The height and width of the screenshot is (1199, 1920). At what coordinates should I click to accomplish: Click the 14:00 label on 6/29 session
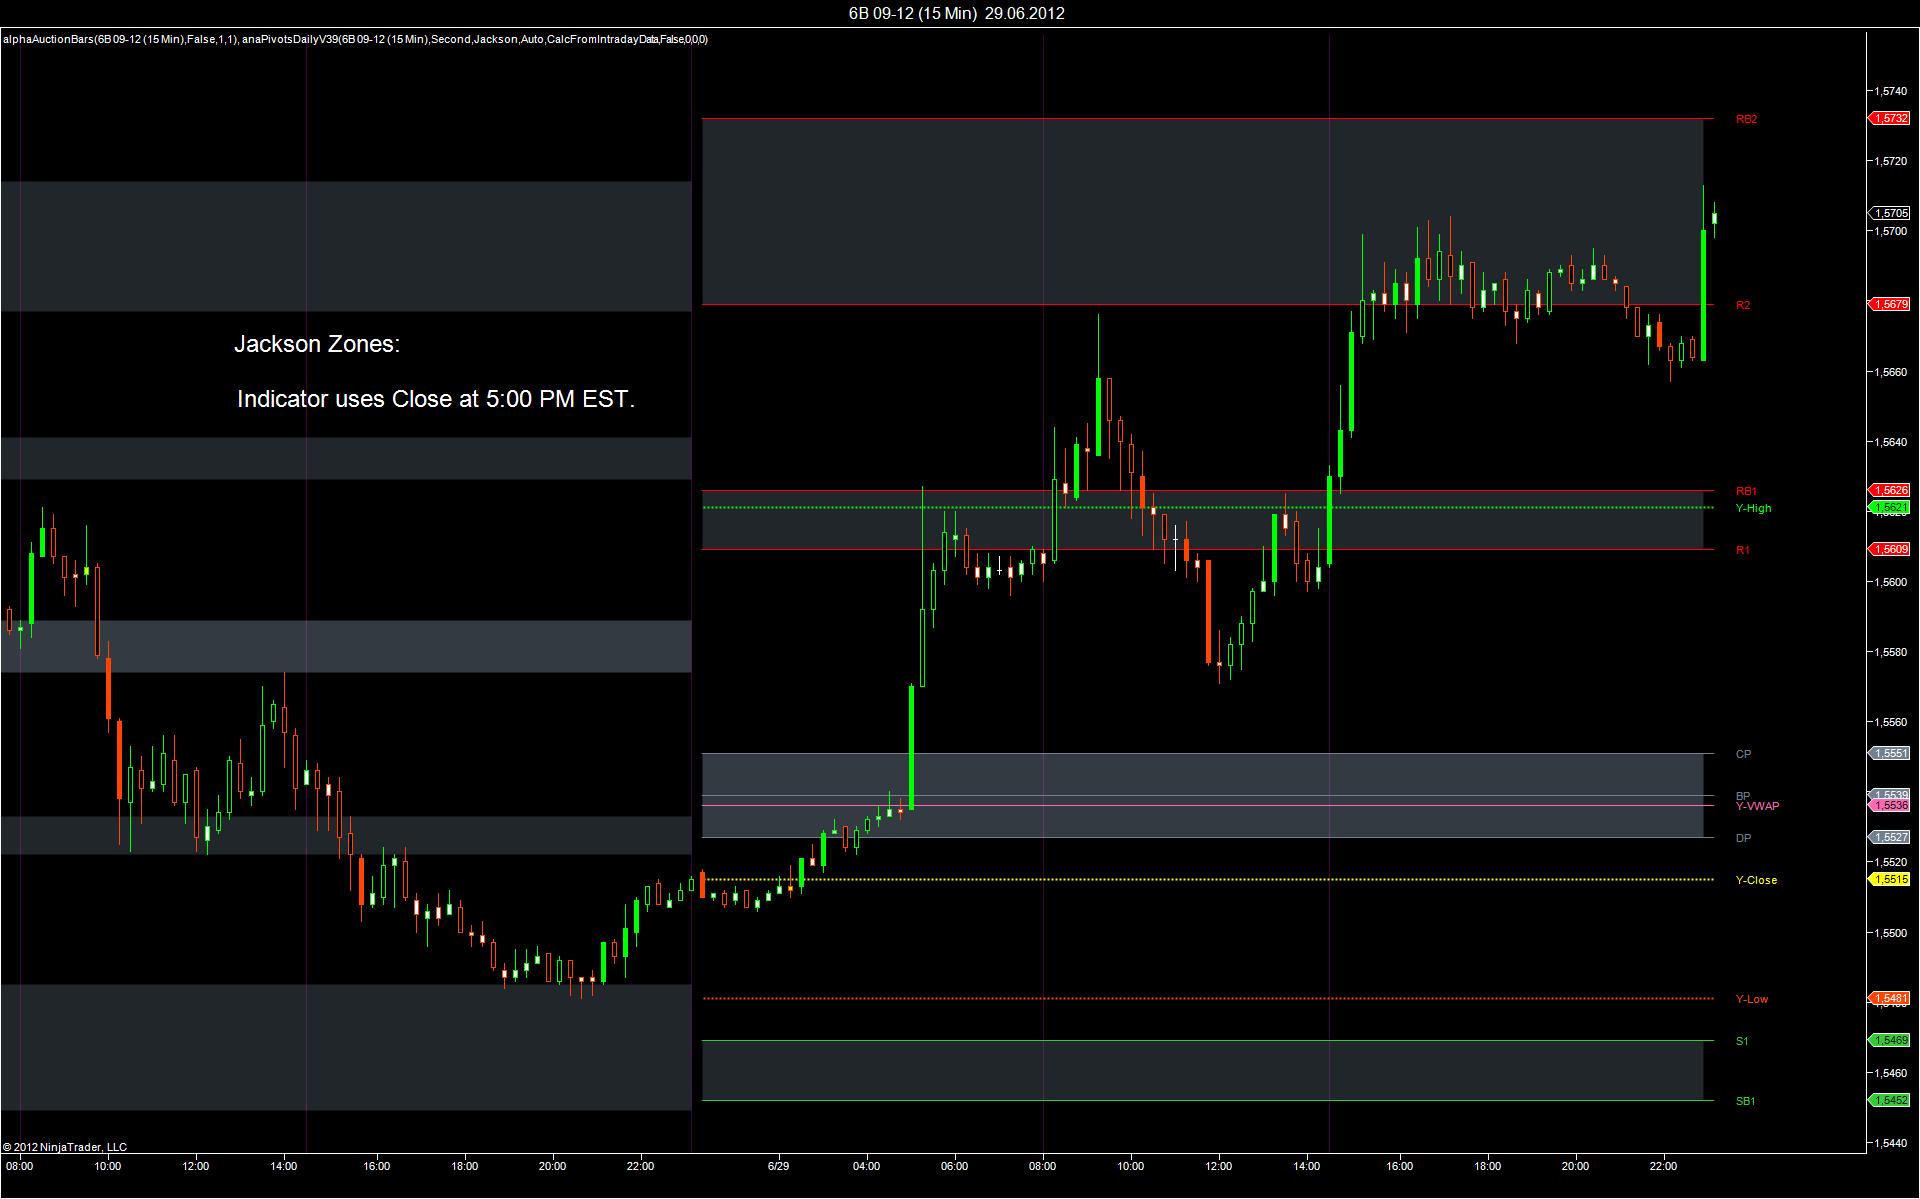[1306, 1166]
